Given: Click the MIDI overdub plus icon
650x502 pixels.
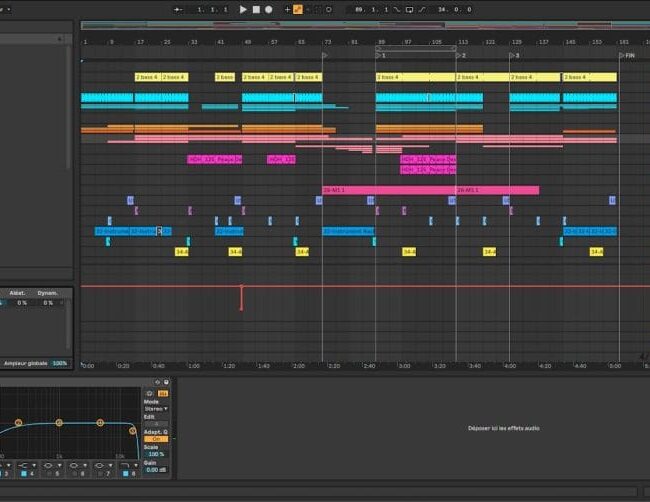Looking at the screenshot, I should point(287,9).
